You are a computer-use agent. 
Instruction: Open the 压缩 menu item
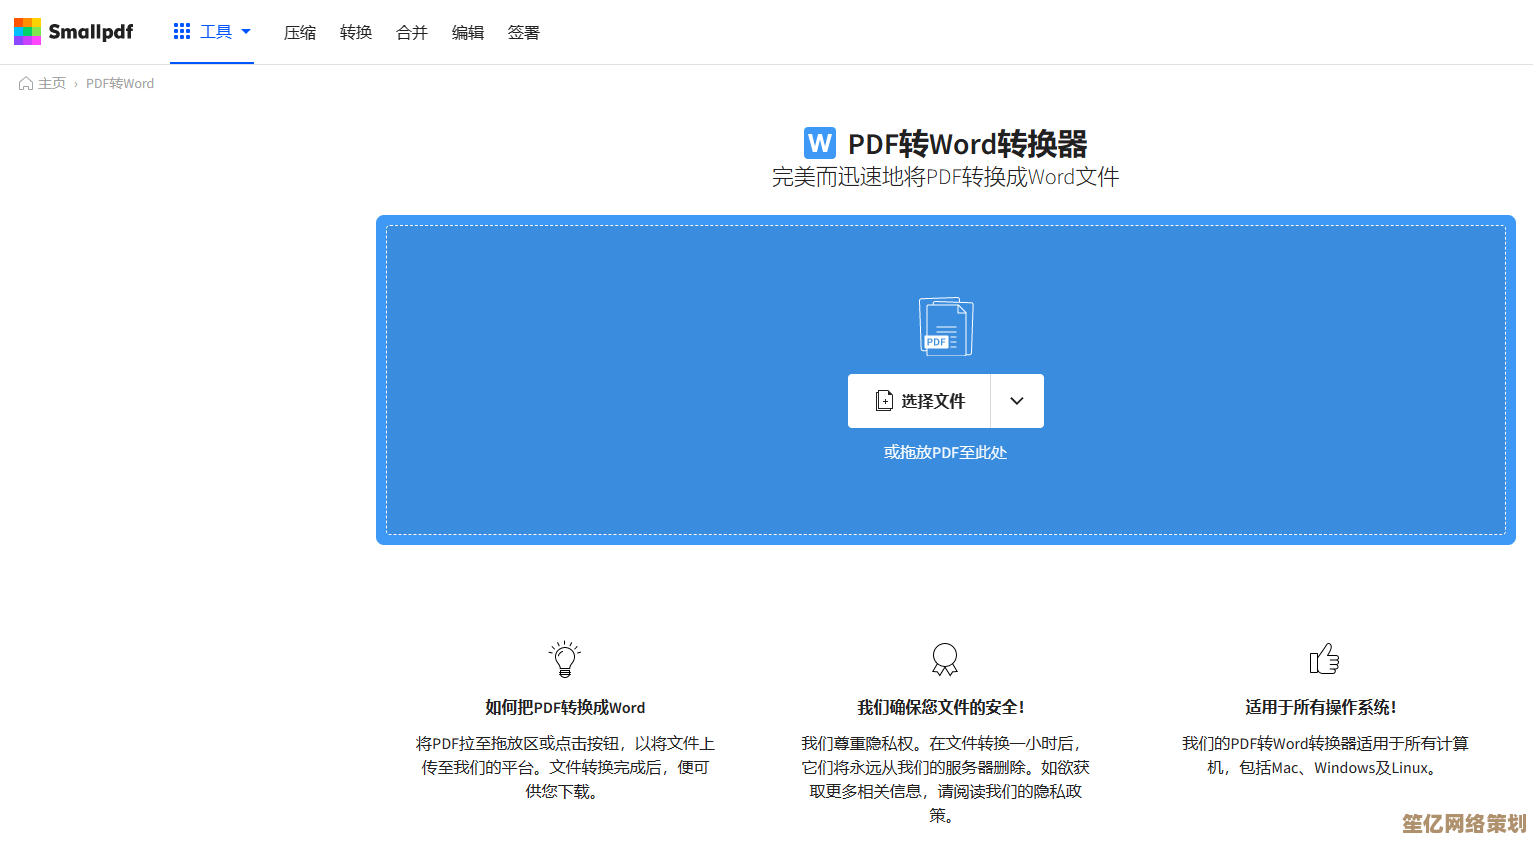(x=300, y=33)
